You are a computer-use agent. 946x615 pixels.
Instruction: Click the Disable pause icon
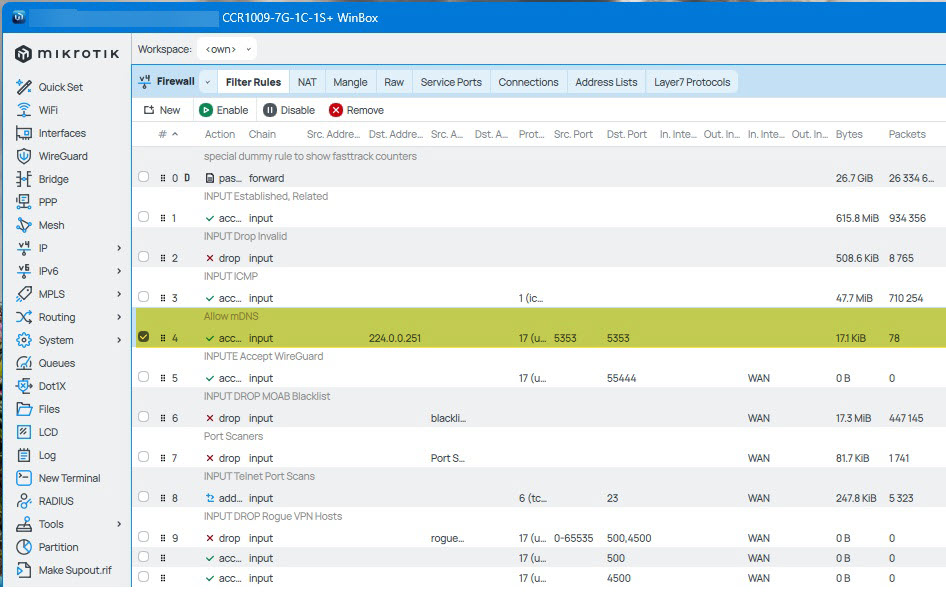tap(270, 110)
